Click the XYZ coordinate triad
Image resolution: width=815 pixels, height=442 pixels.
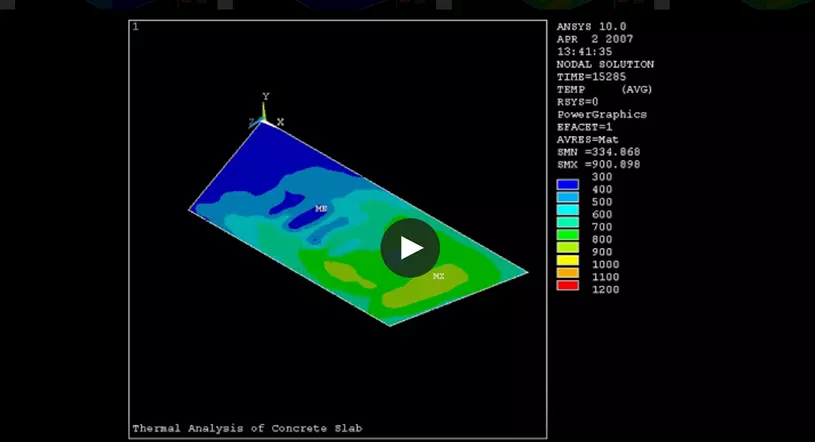click(x=266, y=111)
